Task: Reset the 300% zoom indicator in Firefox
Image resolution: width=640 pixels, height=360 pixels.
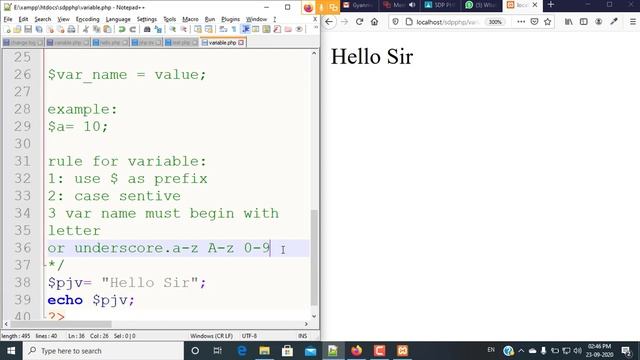Action: [x=495, y=22]
